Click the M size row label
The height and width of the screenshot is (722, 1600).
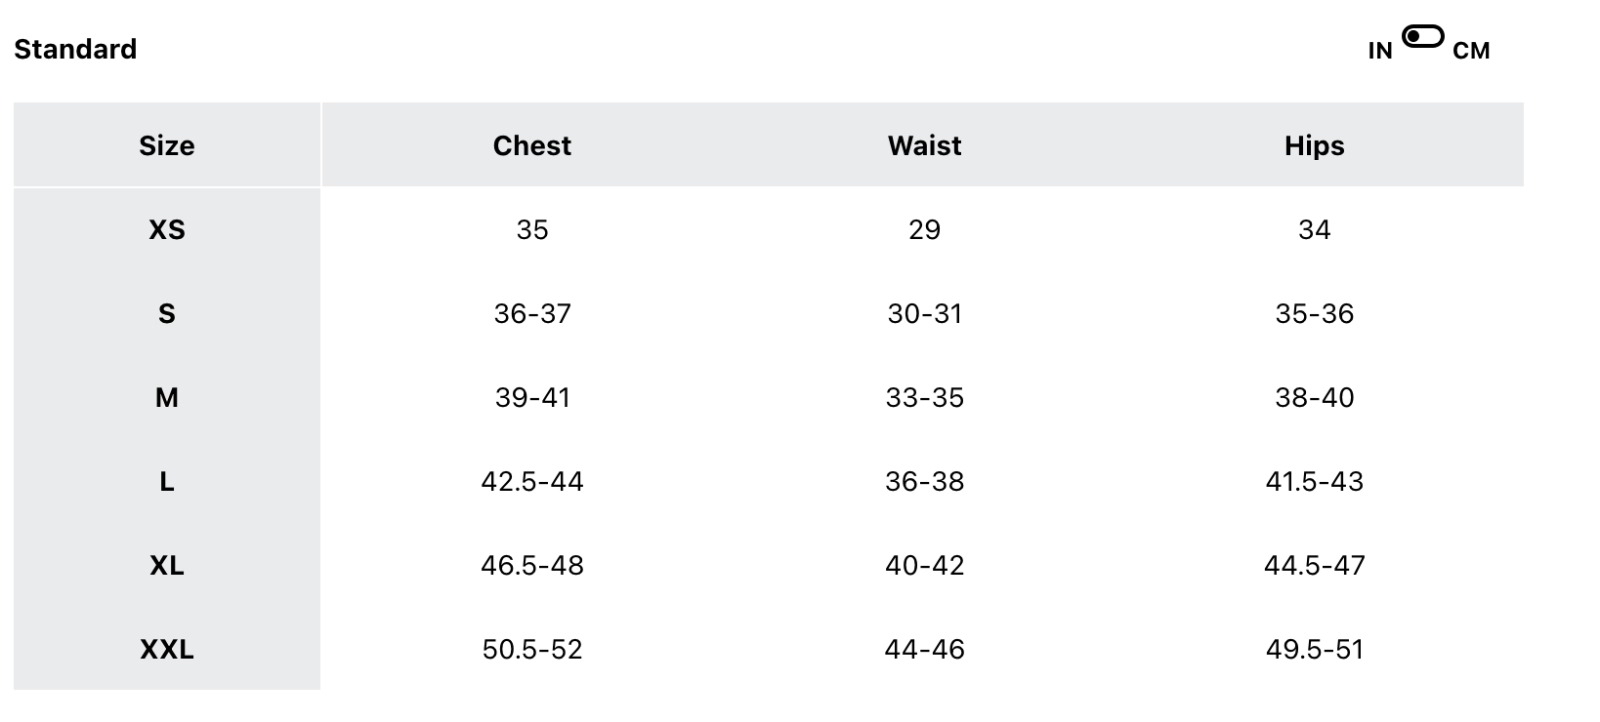tap(167, 398)
